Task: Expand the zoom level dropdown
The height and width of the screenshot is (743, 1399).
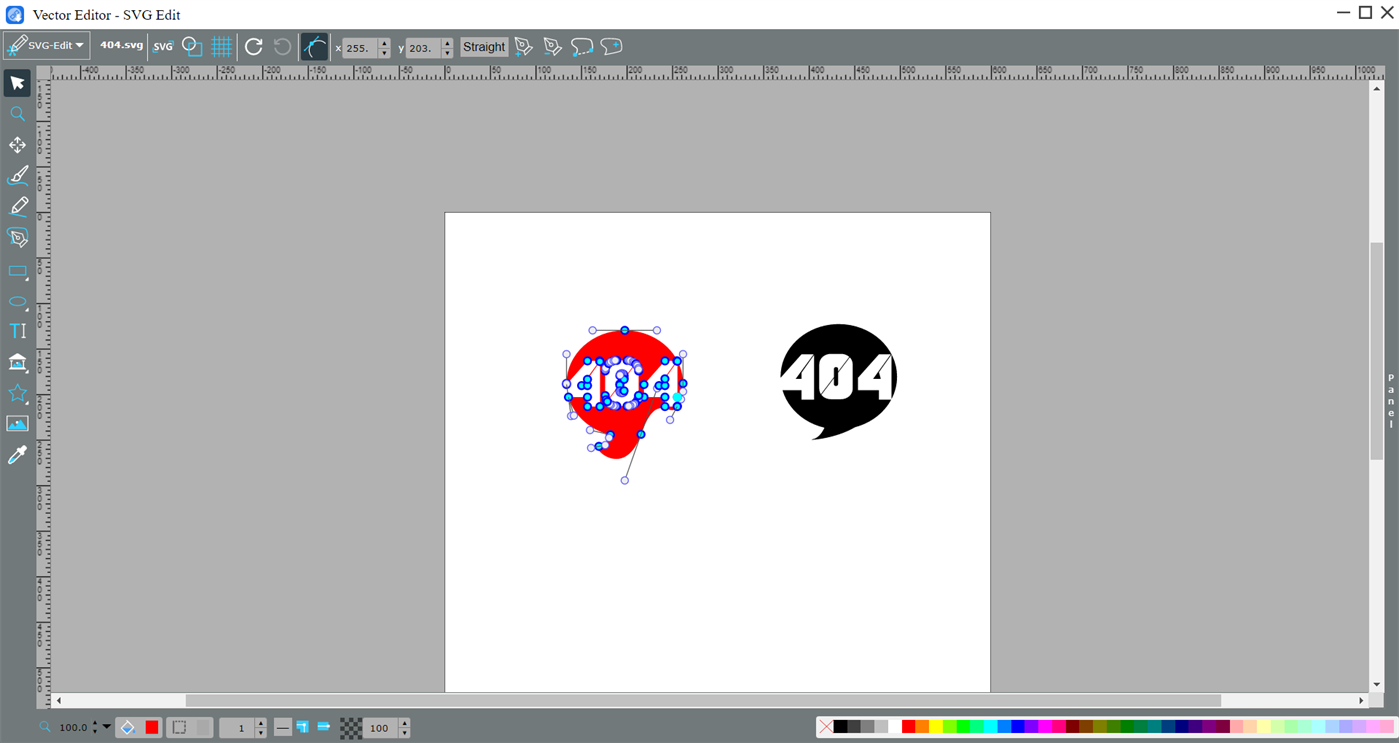Action: [106, 727]
